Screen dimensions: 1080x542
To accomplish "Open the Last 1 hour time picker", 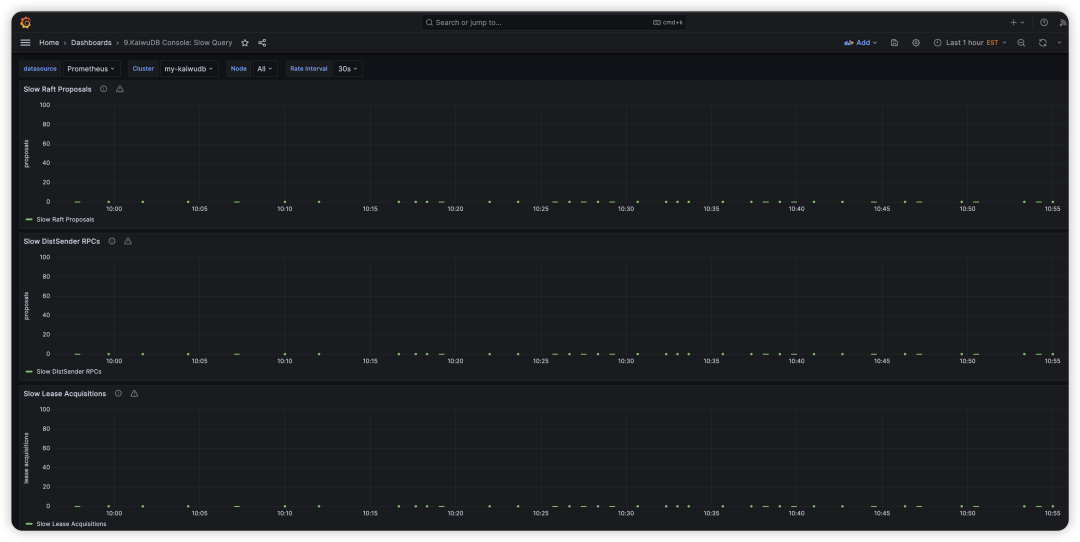I will (970, 43).
